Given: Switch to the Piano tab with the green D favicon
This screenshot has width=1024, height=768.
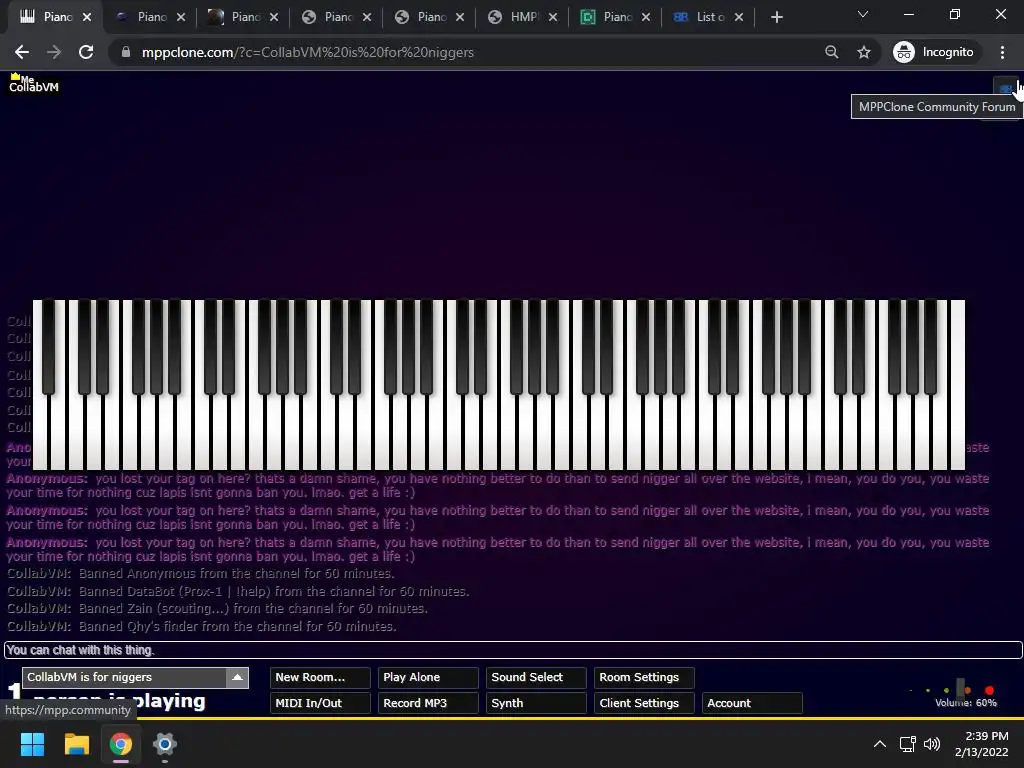Looking at the screenshot, I should click(615, 17).
